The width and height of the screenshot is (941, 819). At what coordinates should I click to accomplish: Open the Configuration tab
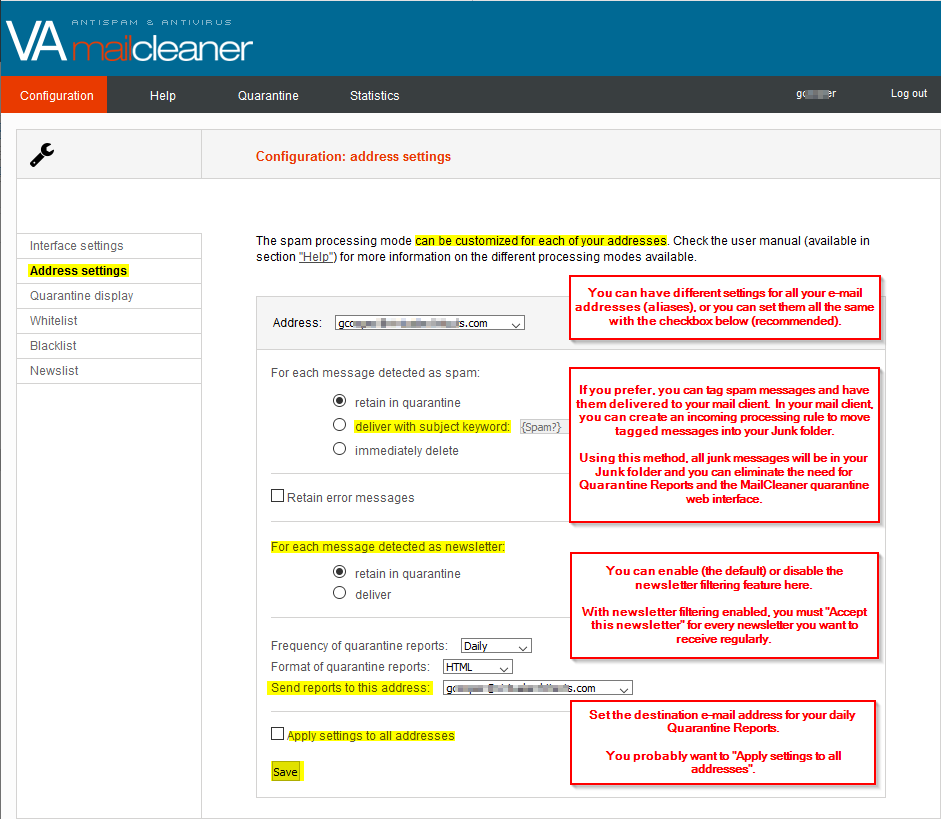pyautogui.click(x=54, y=95)
